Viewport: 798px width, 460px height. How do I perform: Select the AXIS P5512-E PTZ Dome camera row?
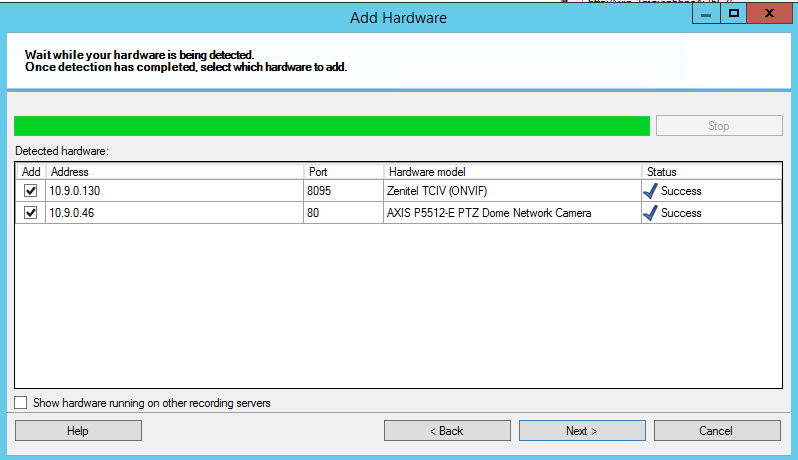(488, 213)
